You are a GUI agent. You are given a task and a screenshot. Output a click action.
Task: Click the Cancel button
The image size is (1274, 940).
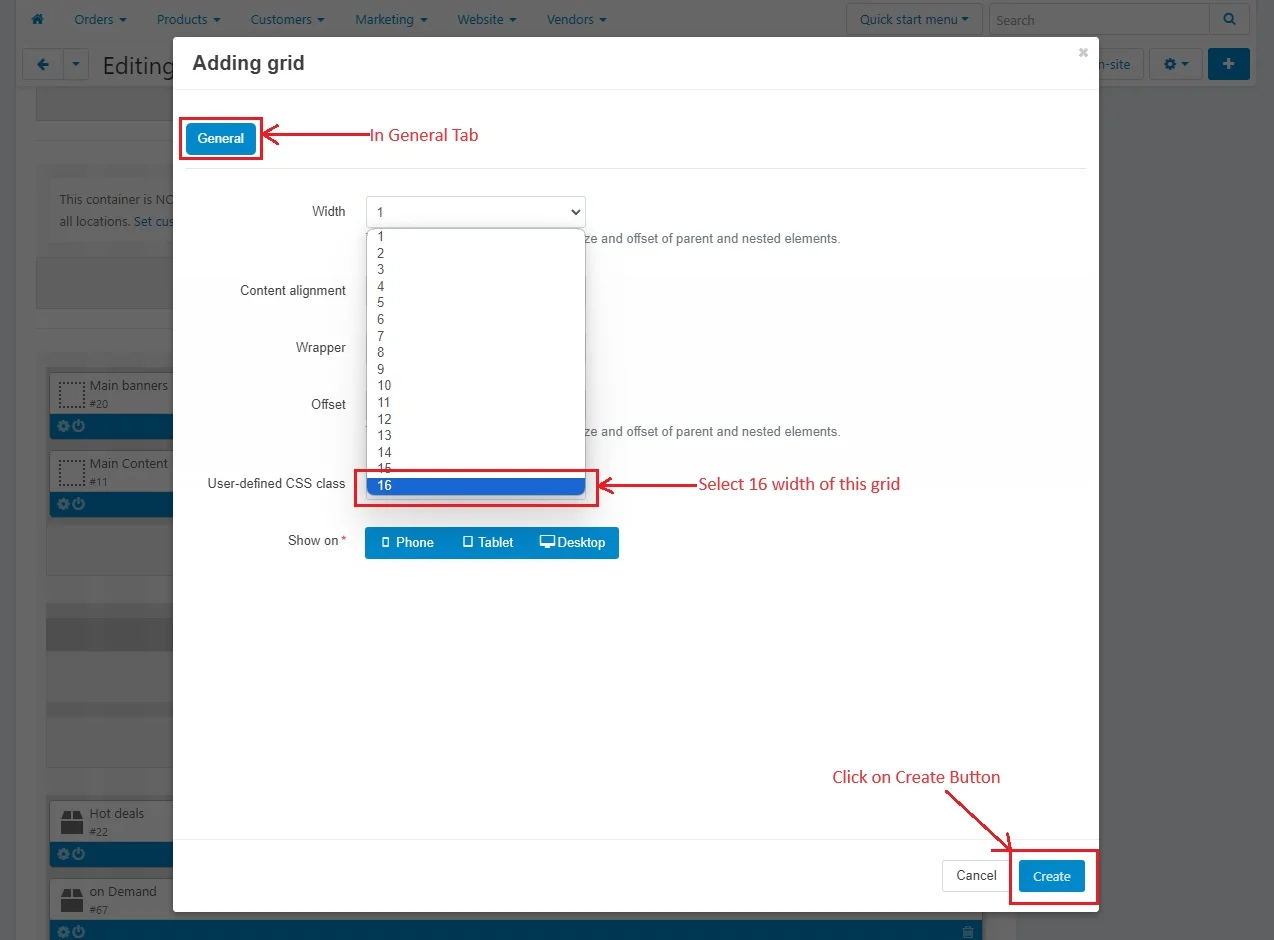click(x=976, y=876)
